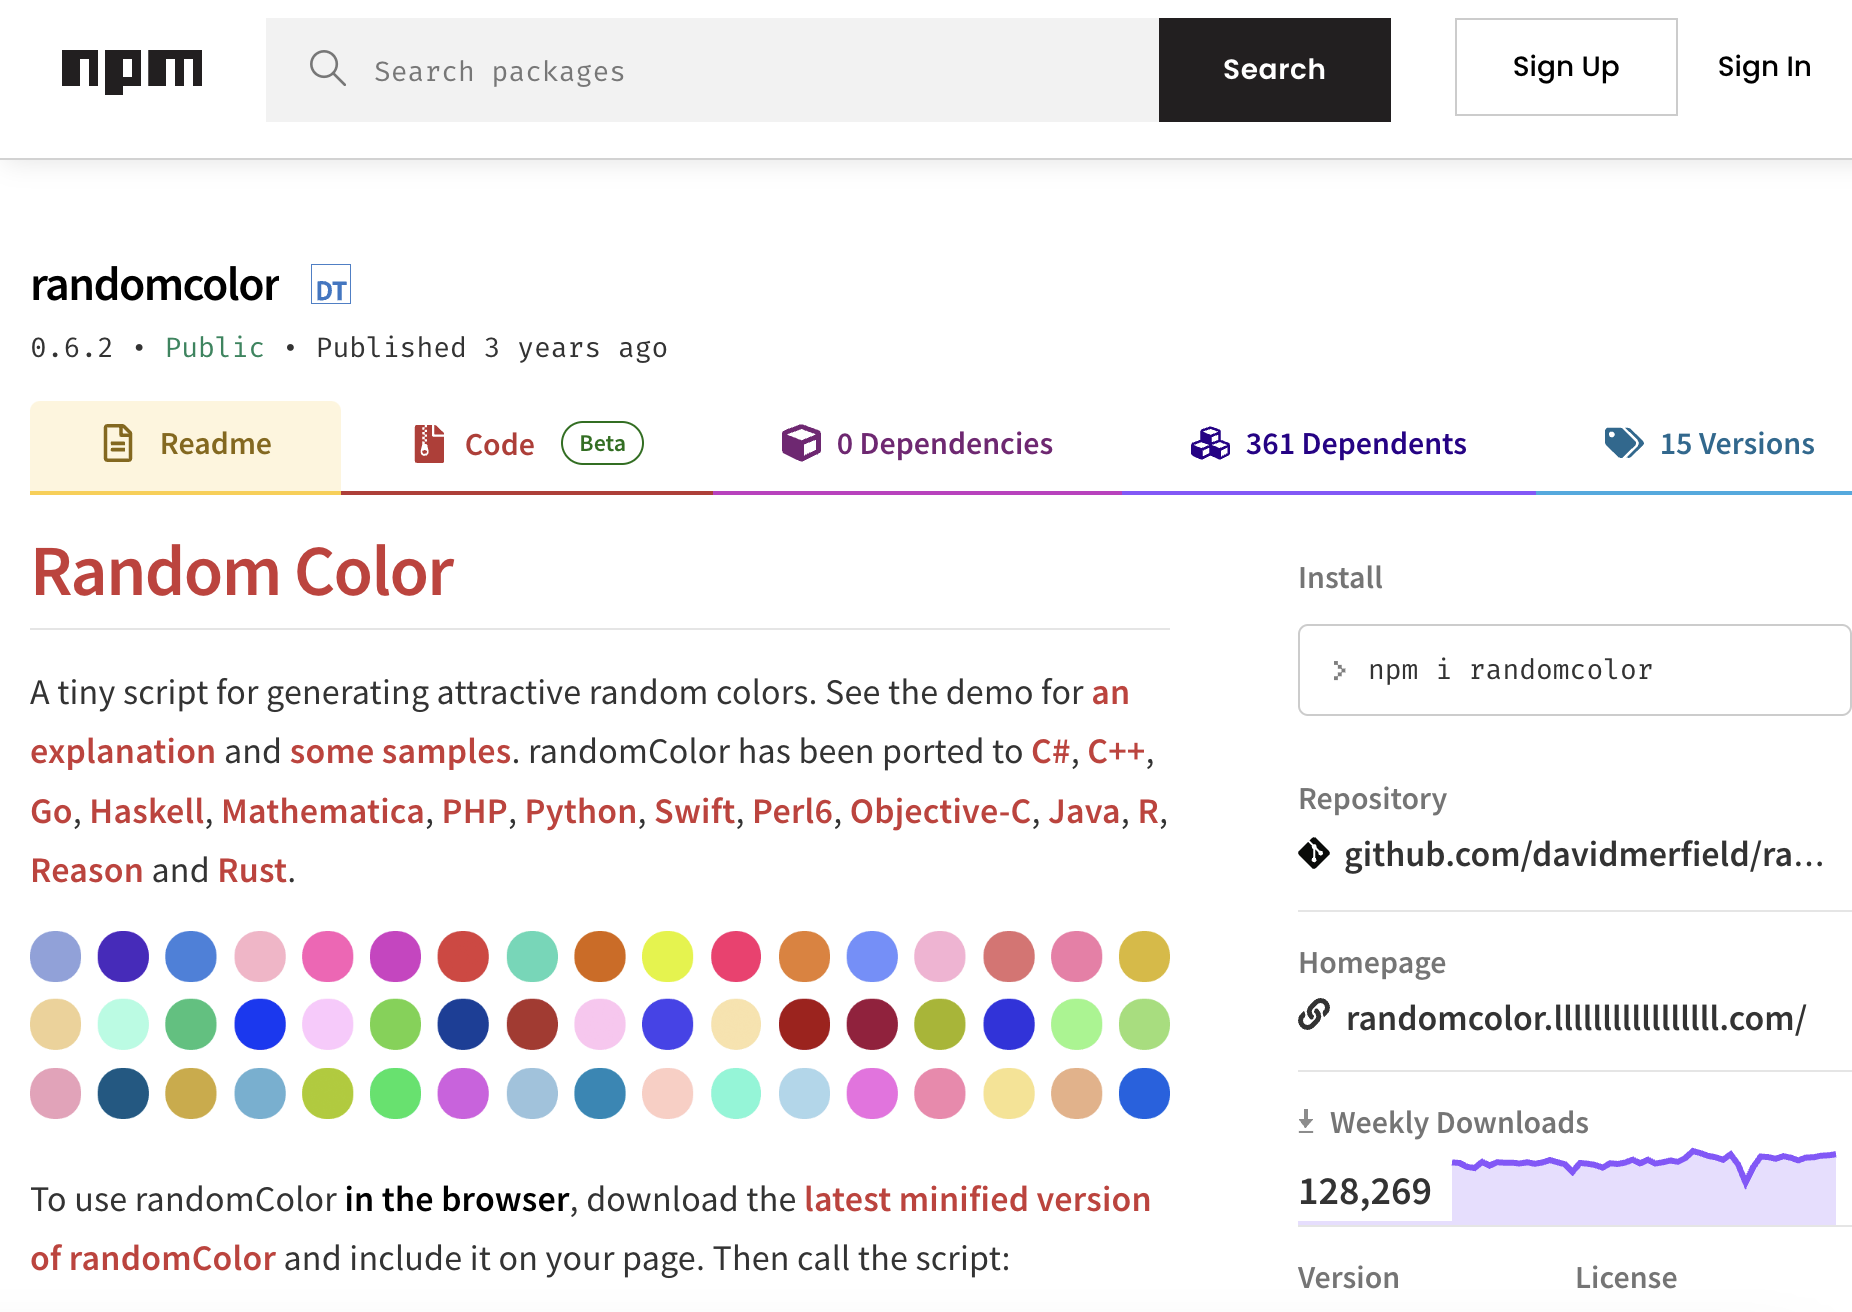Open the Reason port link
1852x1312 pixels.
coord(87,870)
